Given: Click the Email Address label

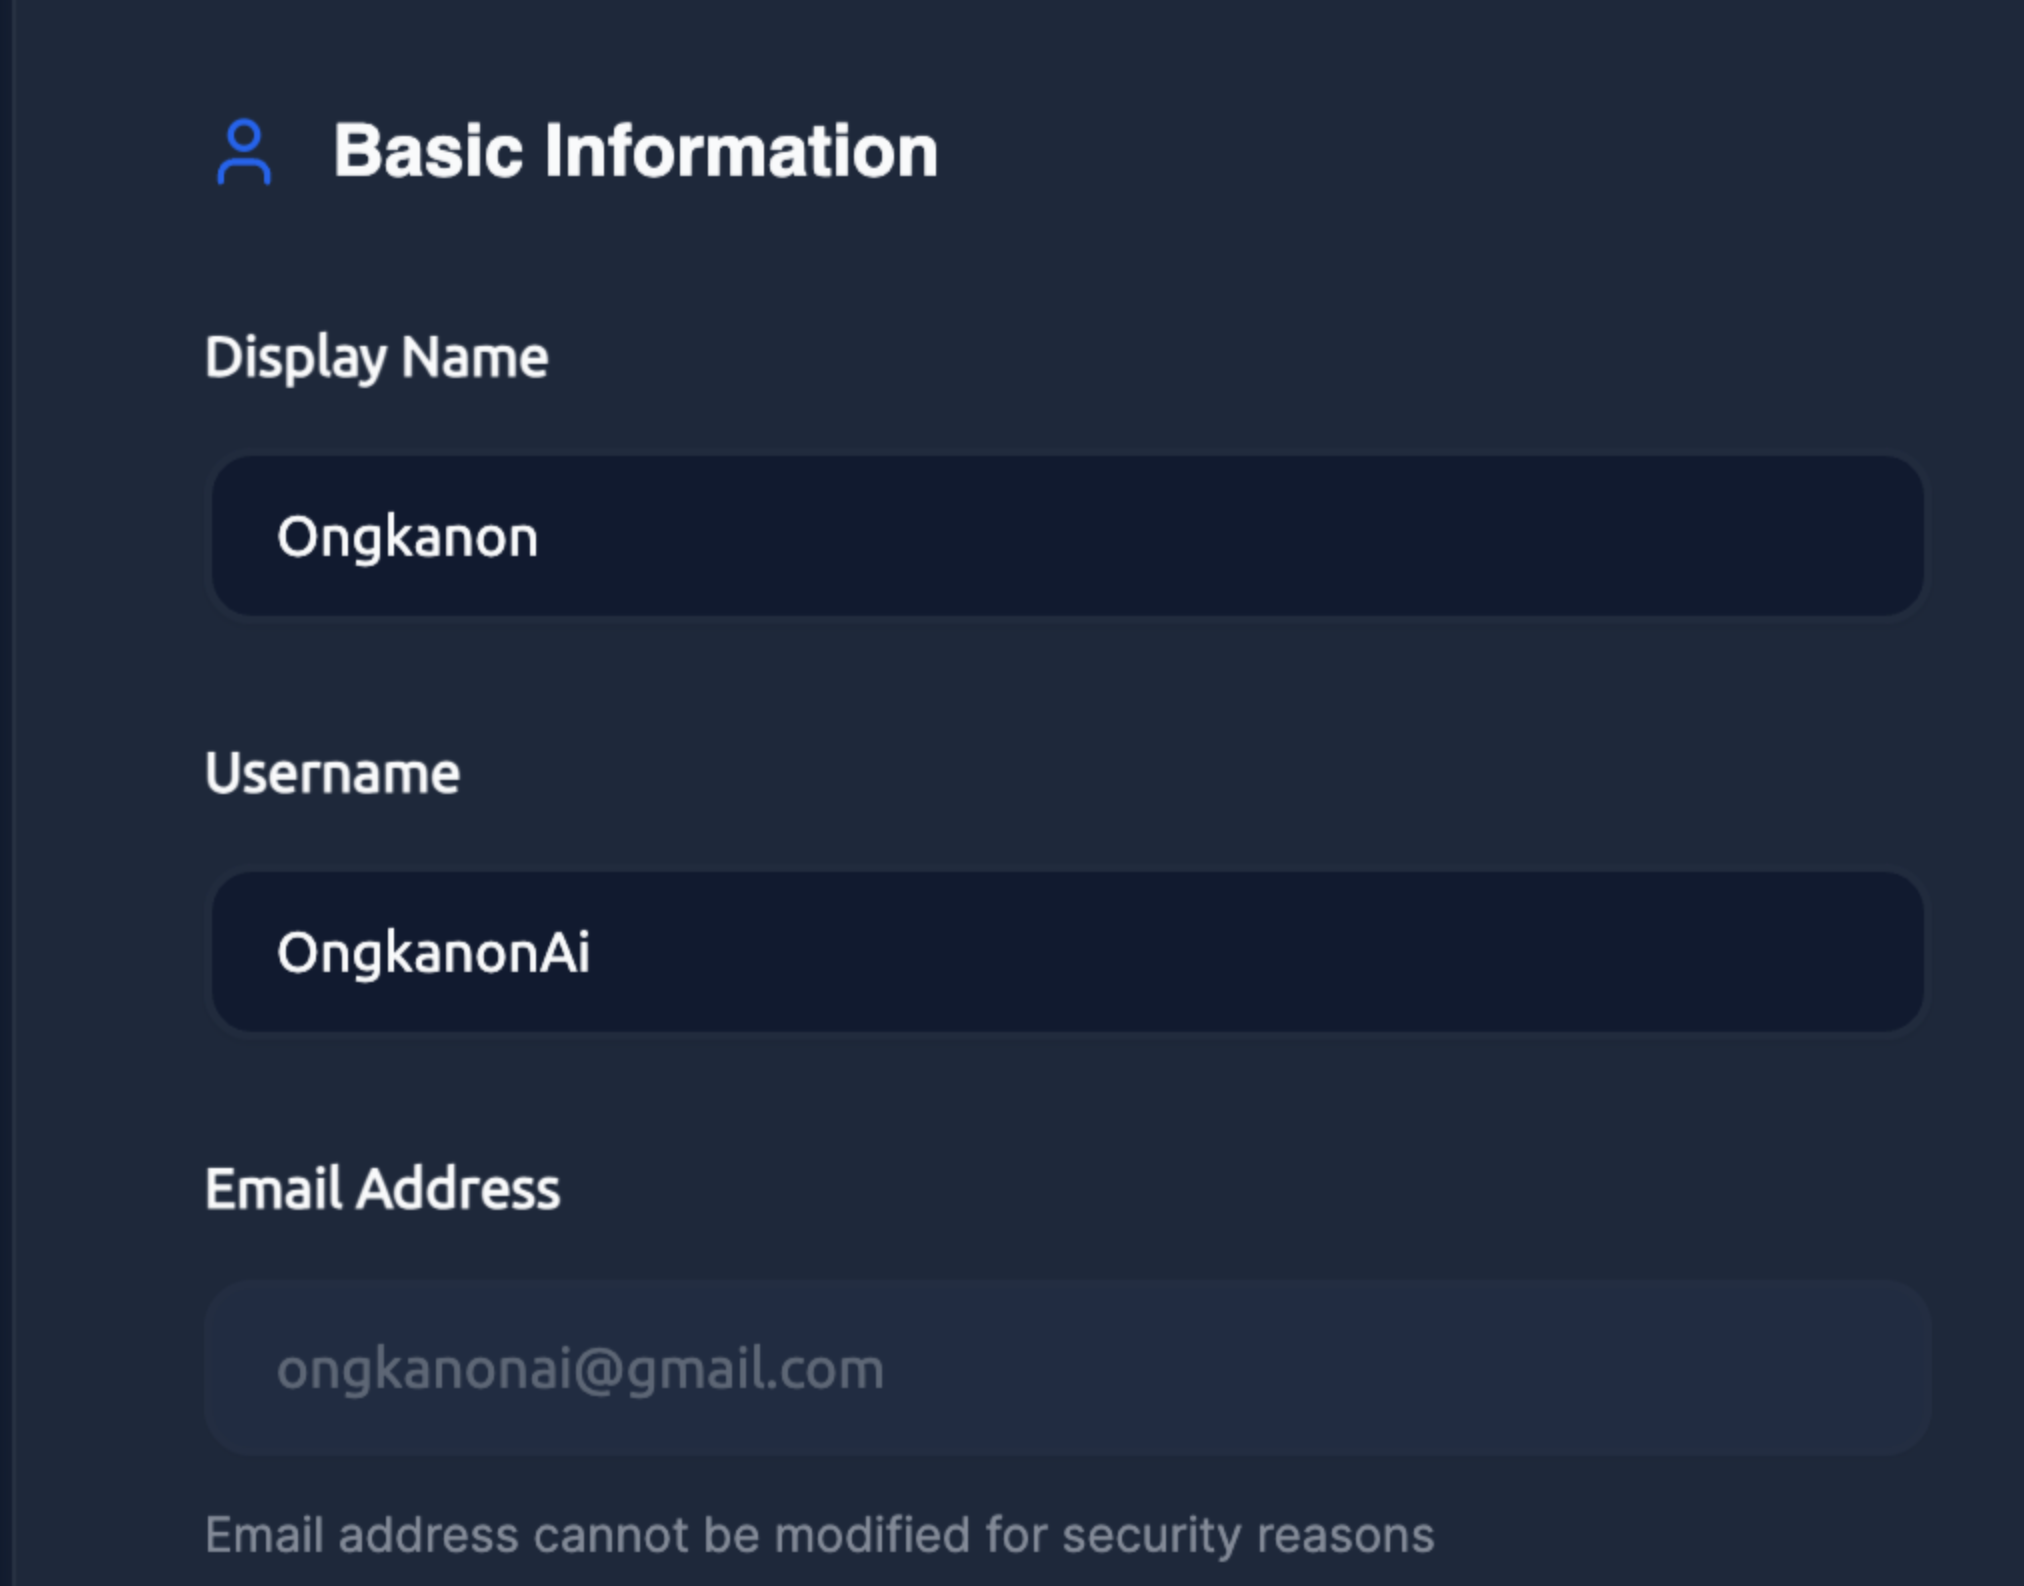Looking at the screenshot, I should 383,1188.
